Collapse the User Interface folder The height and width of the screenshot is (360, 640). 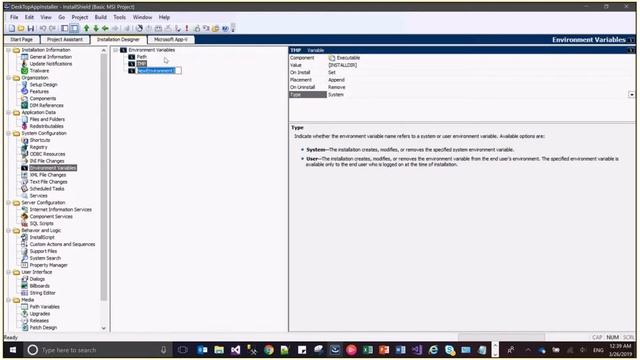[x=9, y=272]
